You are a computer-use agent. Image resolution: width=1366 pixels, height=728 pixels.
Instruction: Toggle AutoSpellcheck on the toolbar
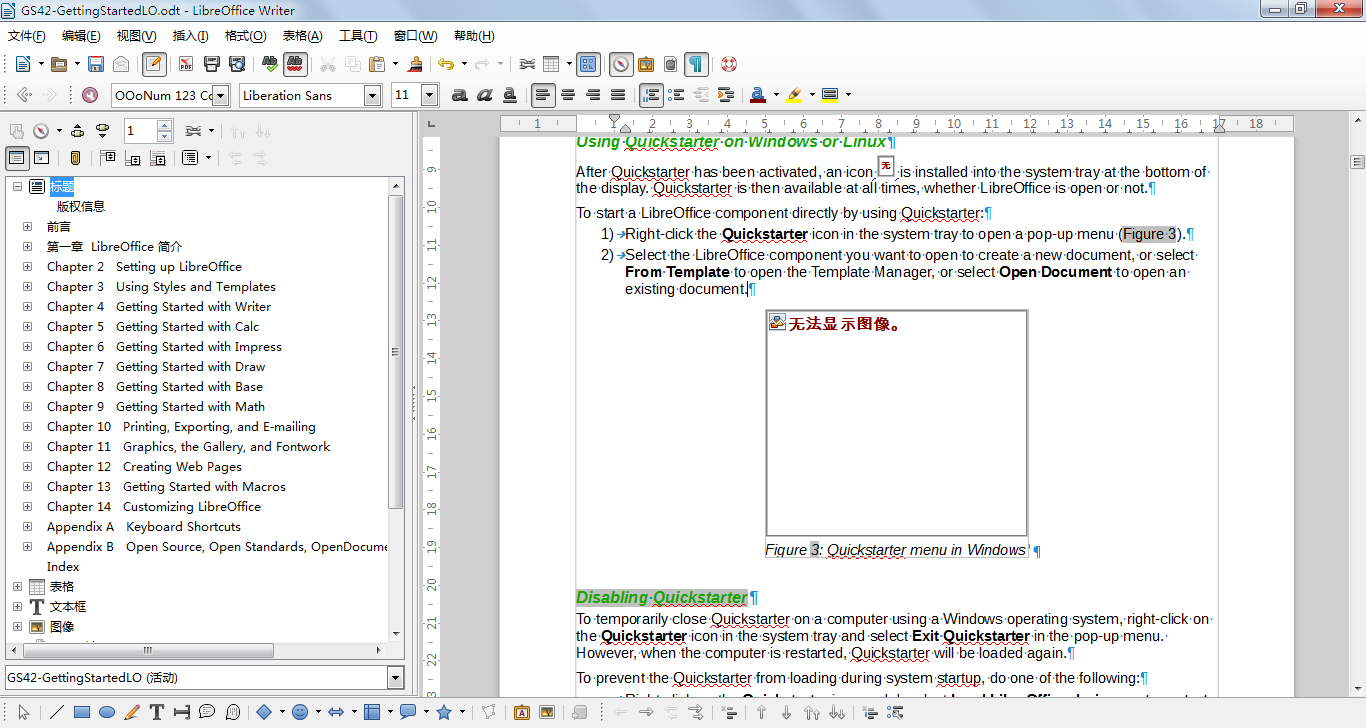[294, 64]
